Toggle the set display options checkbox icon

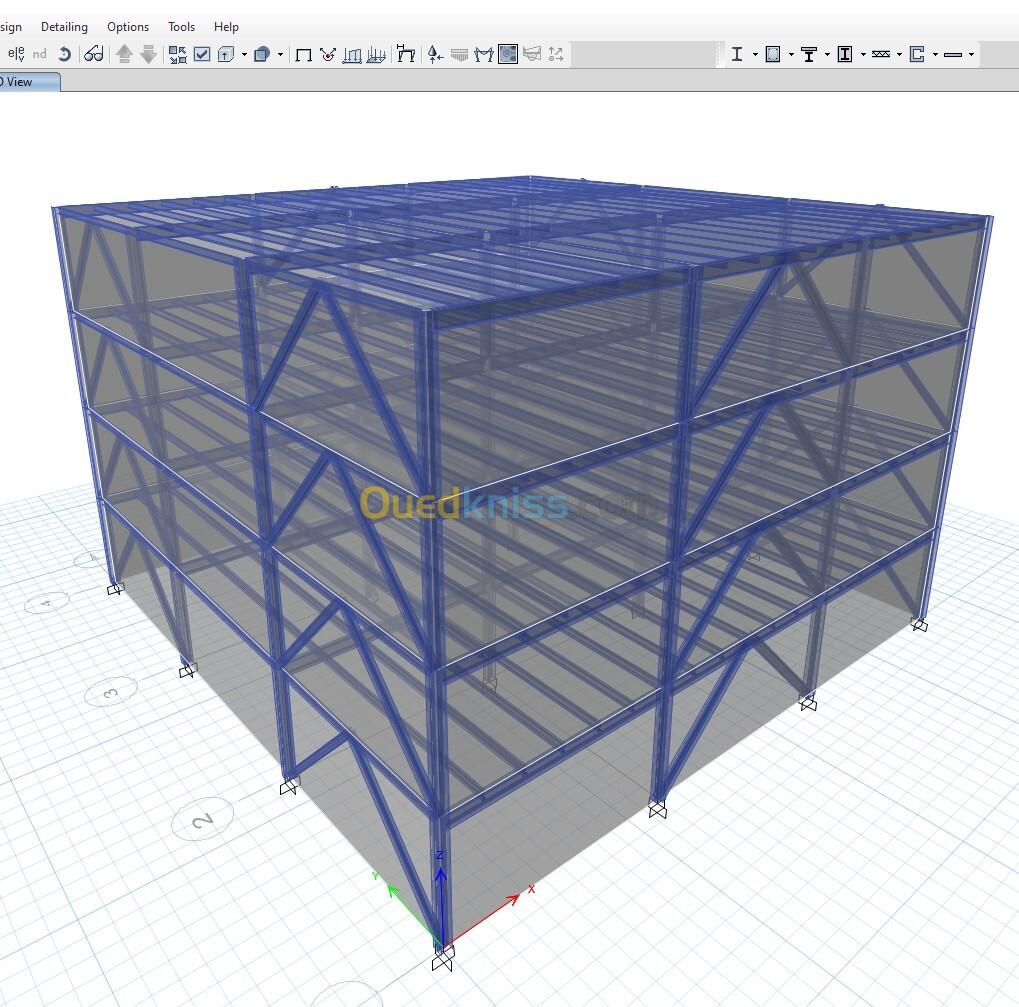pos(202,54)
